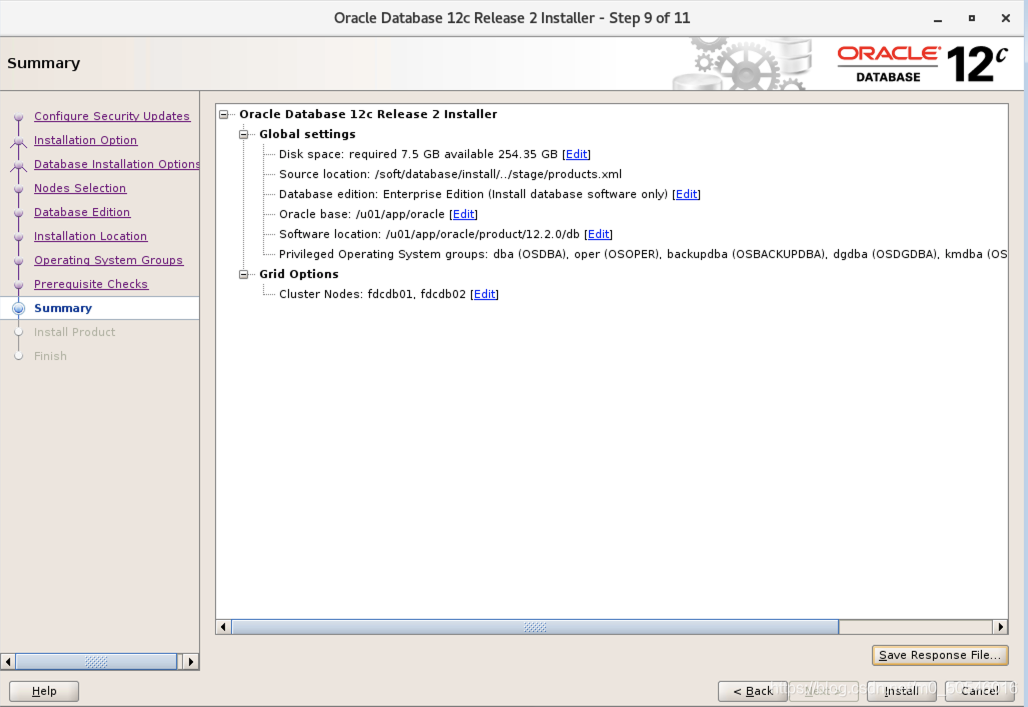Return to the Prerequisite Checks step

(91, 284)
